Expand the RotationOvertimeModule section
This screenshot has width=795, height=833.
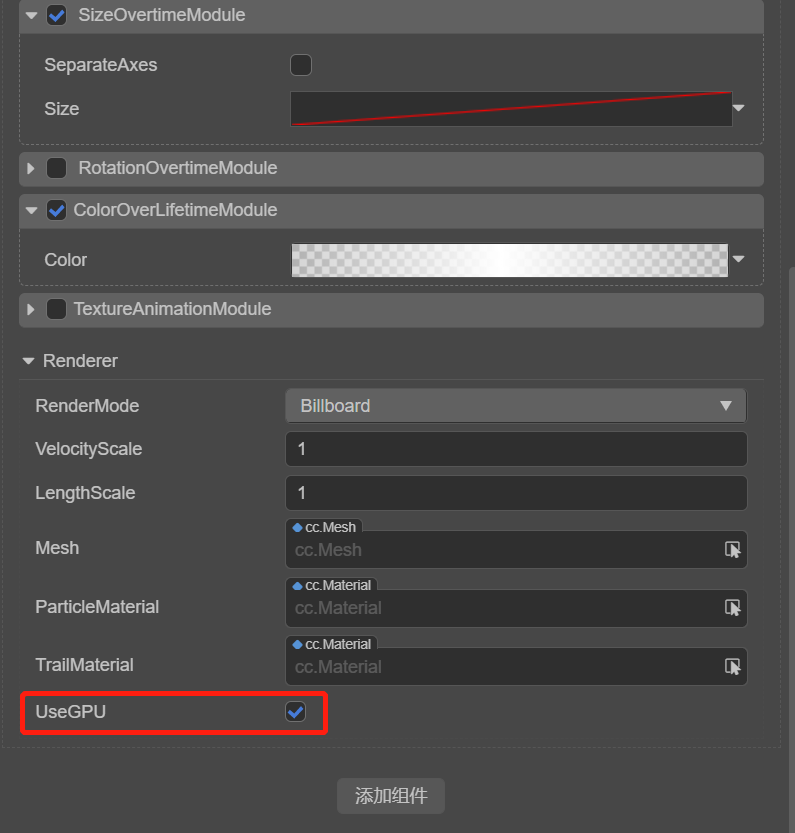32,168
